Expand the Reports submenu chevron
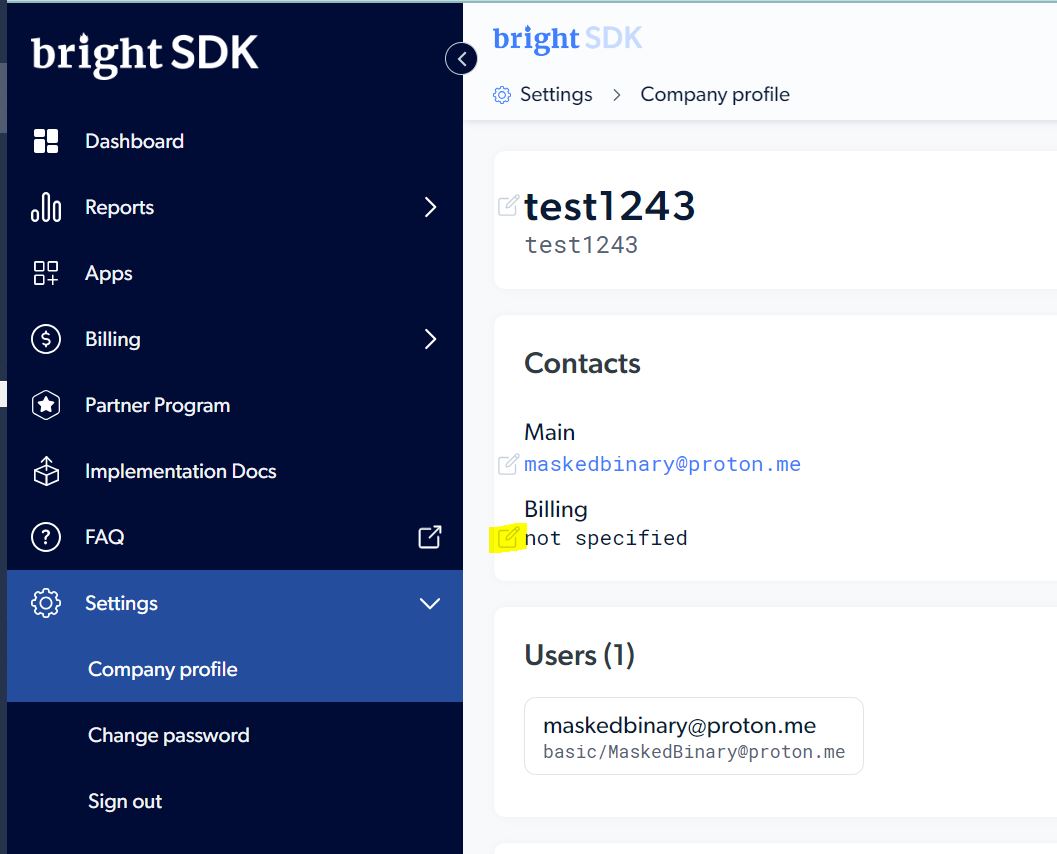Image resolution: width=1057 pixels, height=854 pixels. [x=430, y=207]
